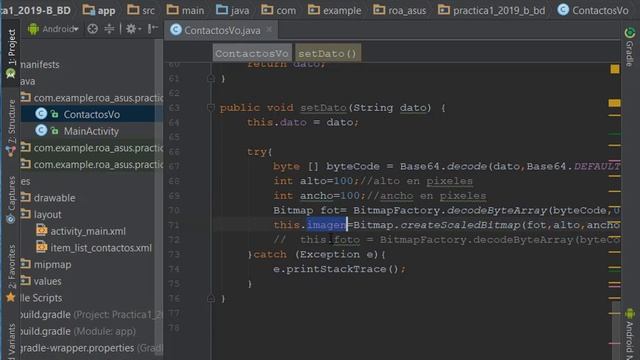
Task: Click the collapse all icon in project toolbar
Action: (109, 29)
